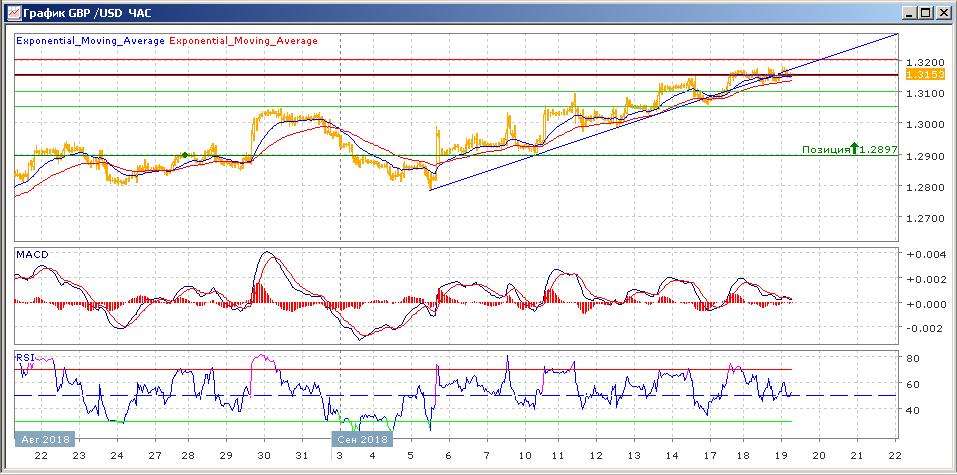The width and height of the screenshot is (957, 475).
Task: Click the +0.004 MACD scale label
Action: [x=923, y=255]
